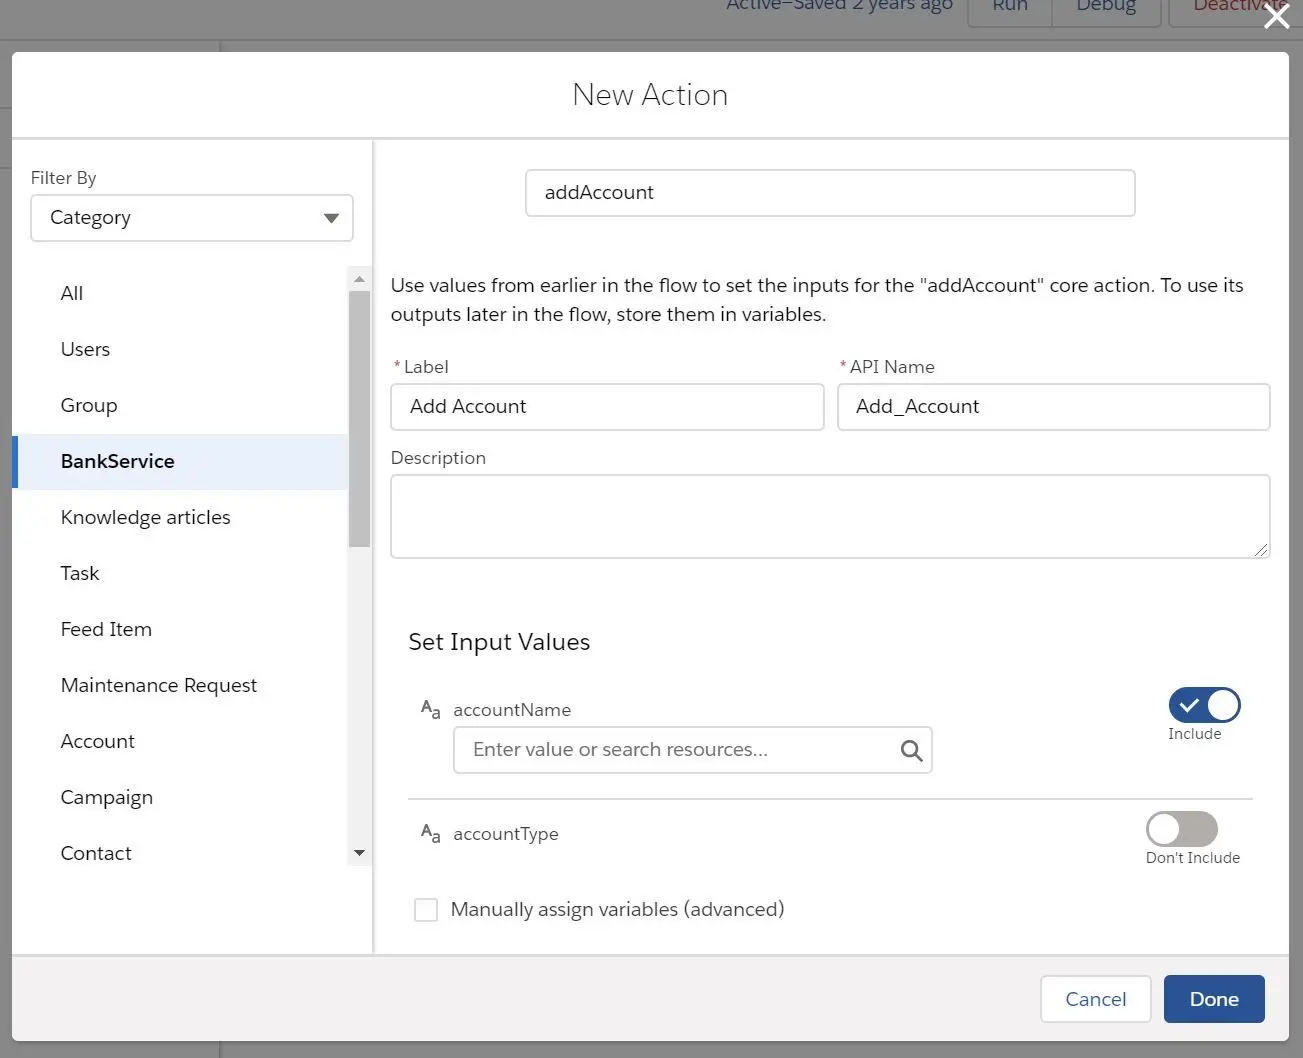Image resolution: width=1303 pixels, height=1058 pixels.
Task: Choose the Task category
Action: click(180, 573)
